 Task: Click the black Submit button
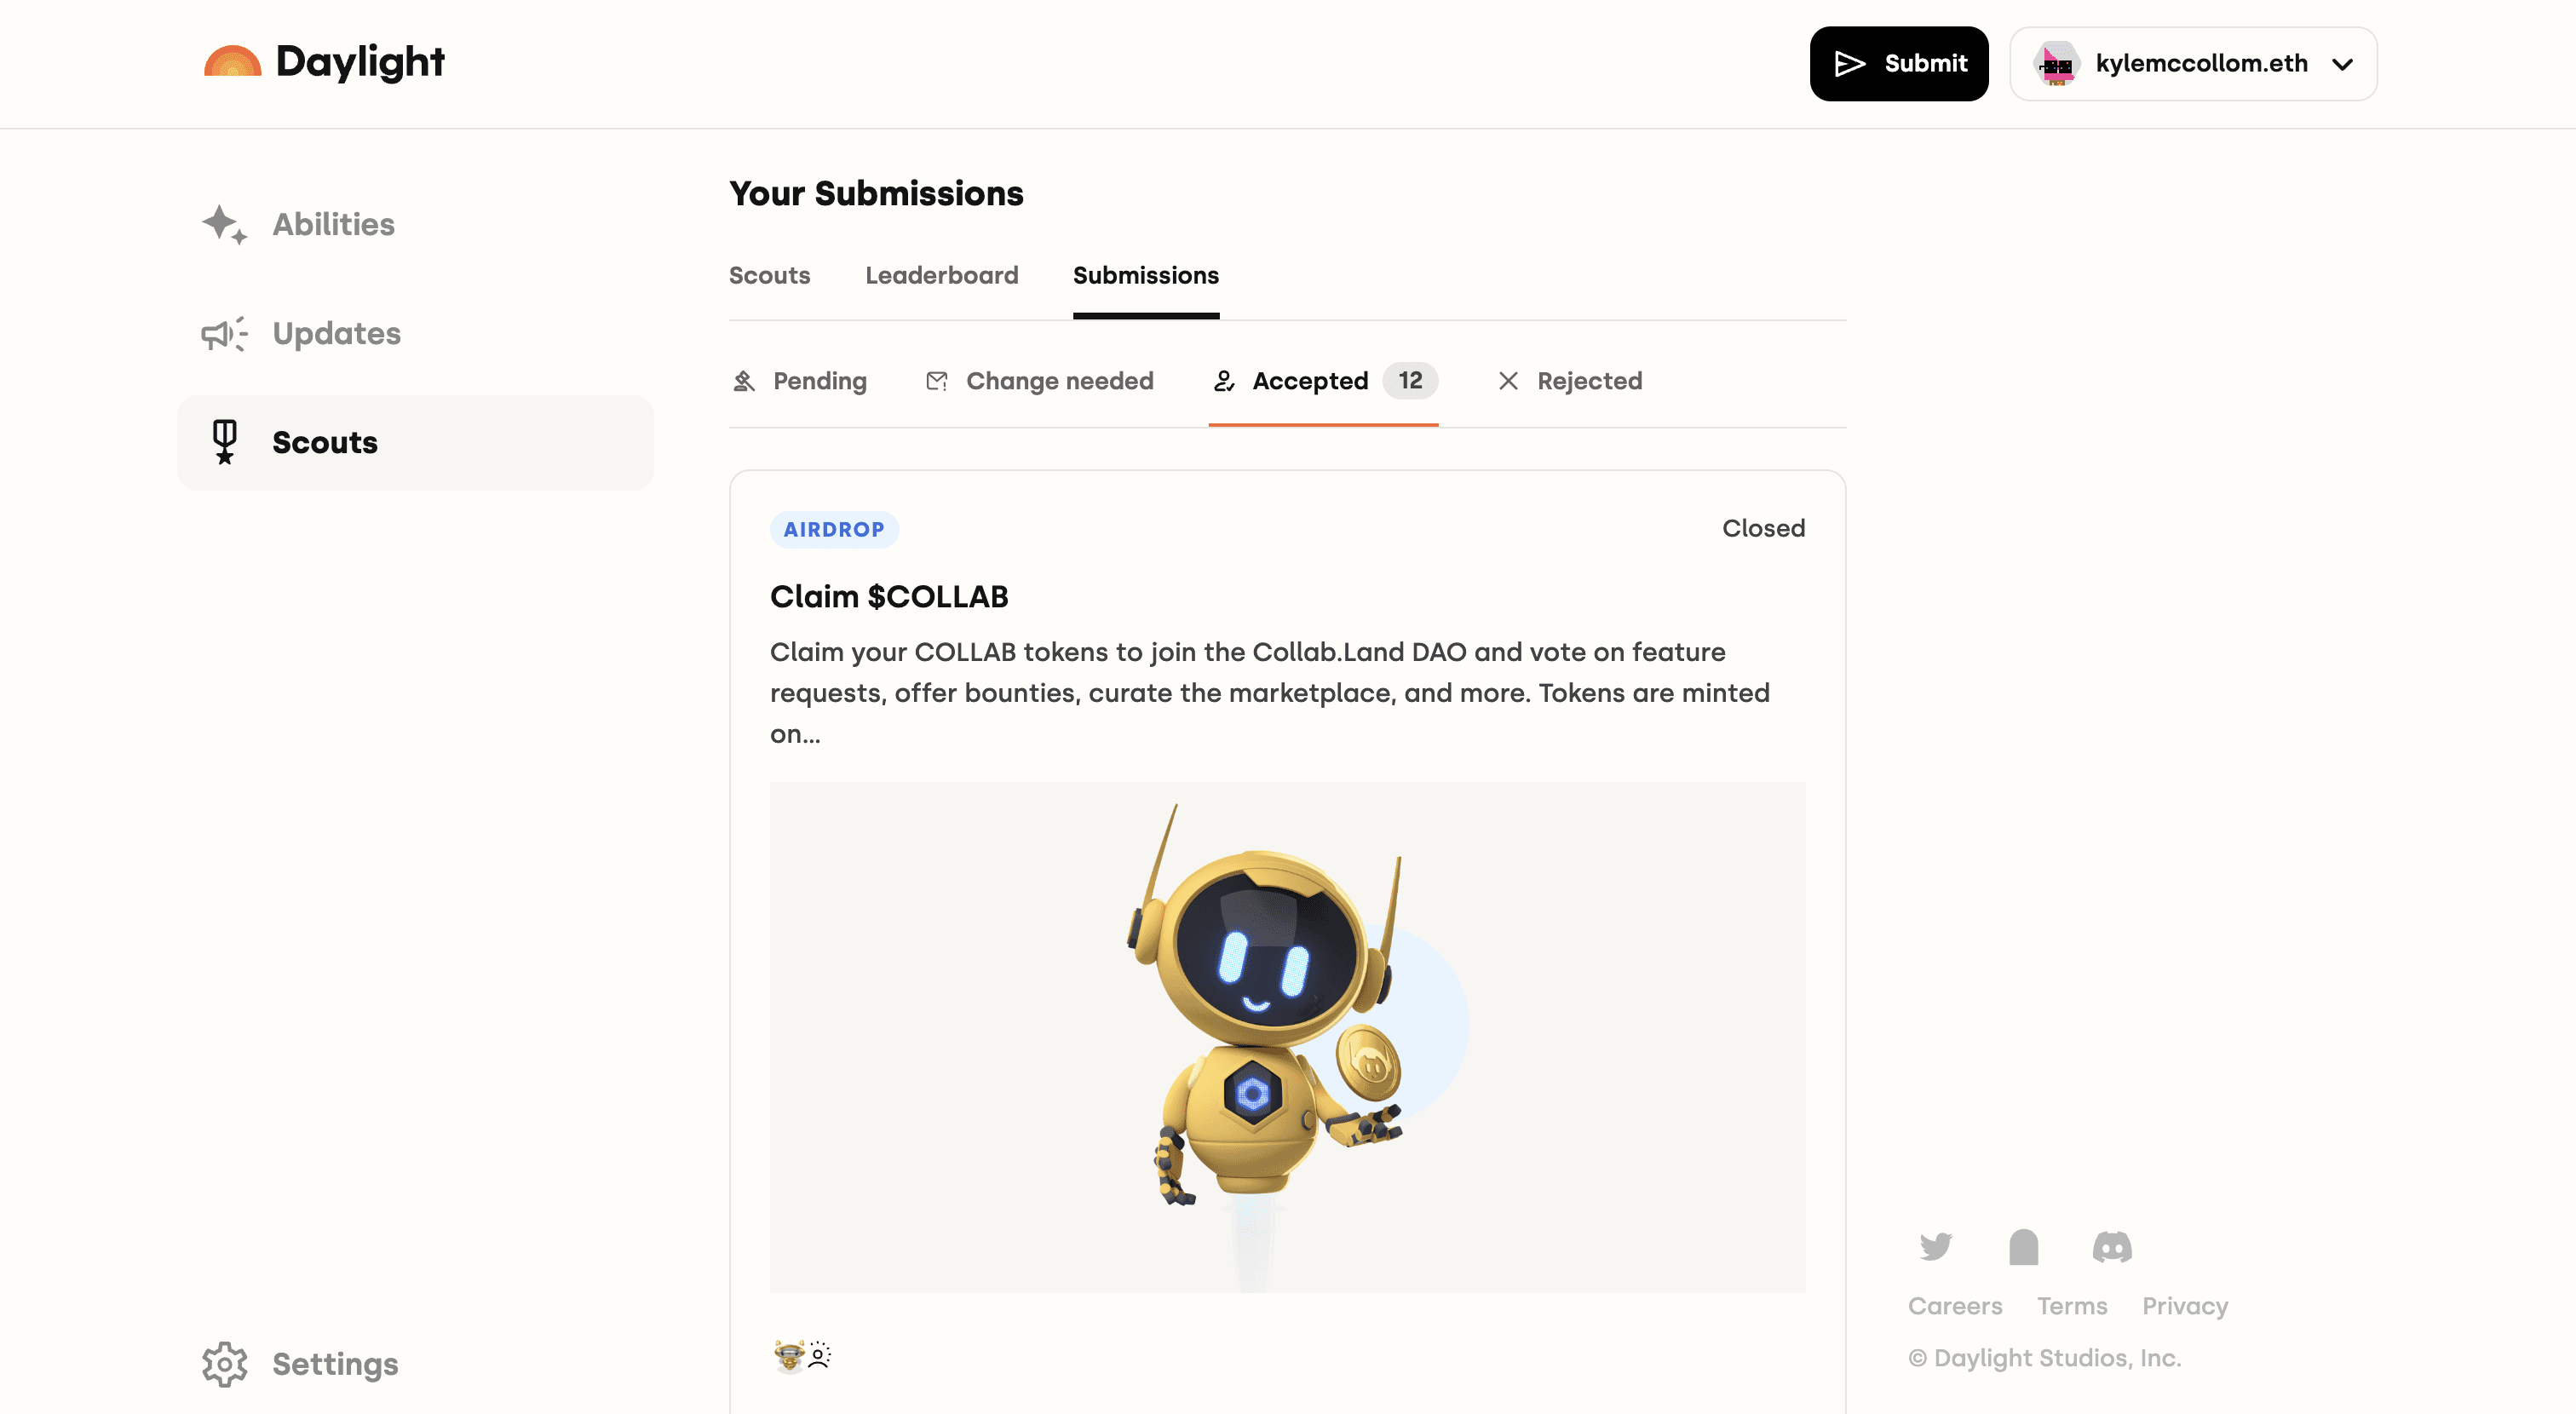(x=1899, y=64)
